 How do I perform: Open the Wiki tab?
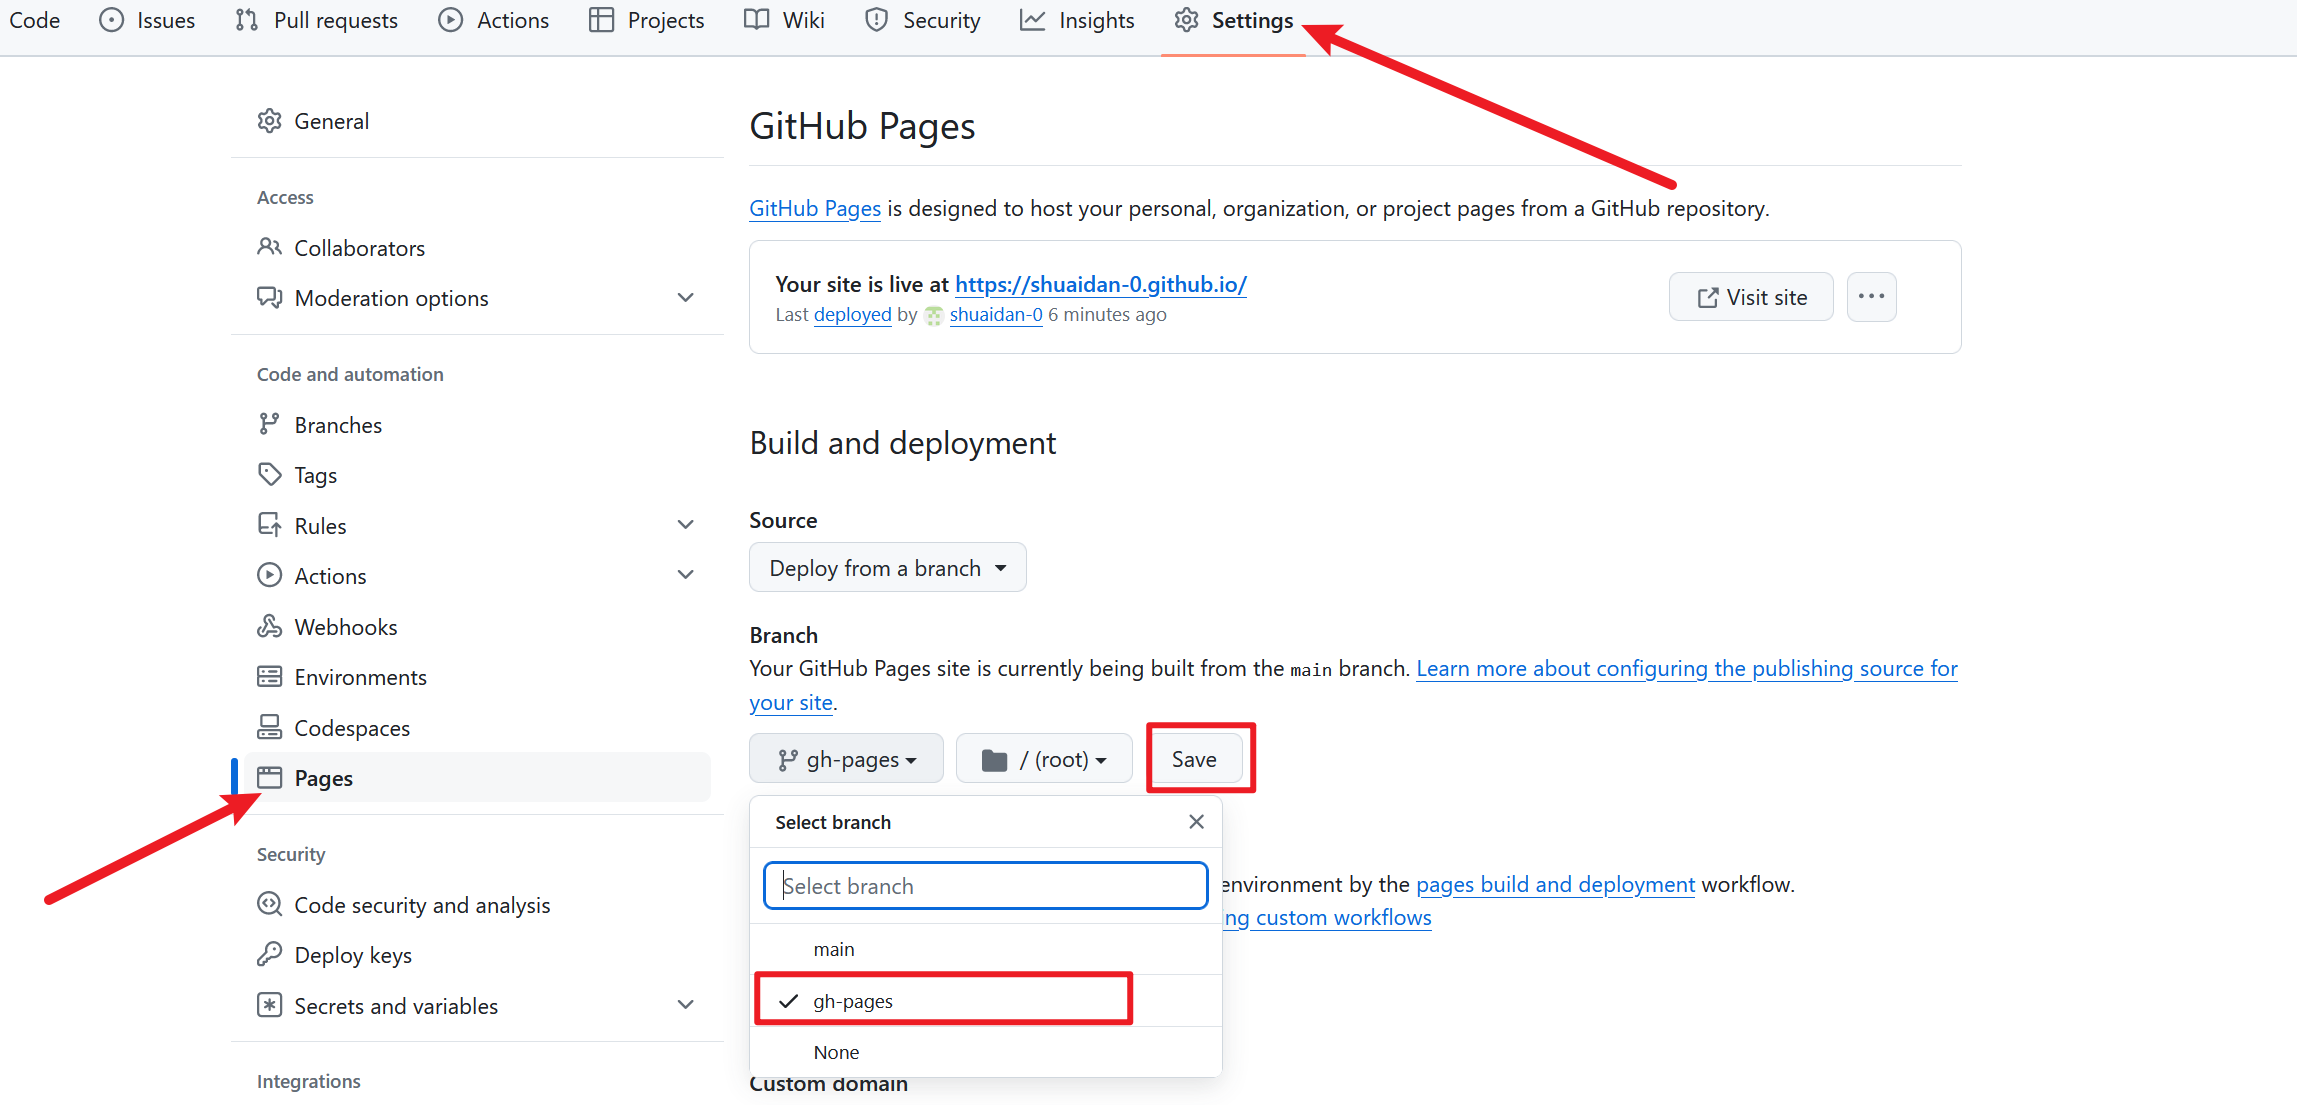coord(785,21)
